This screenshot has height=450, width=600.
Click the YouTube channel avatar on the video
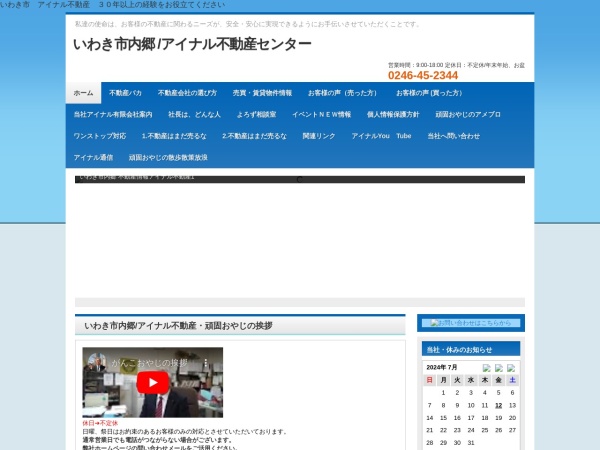(96, 362)
